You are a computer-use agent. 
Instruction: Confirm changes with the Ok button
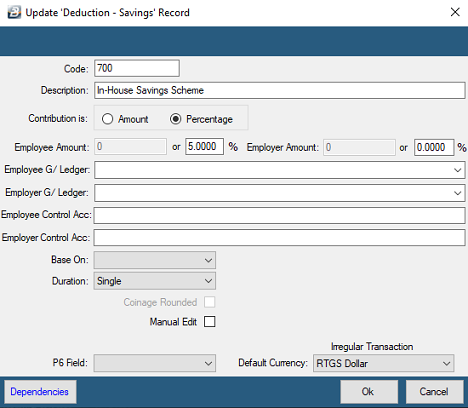[x=369, y=392]
